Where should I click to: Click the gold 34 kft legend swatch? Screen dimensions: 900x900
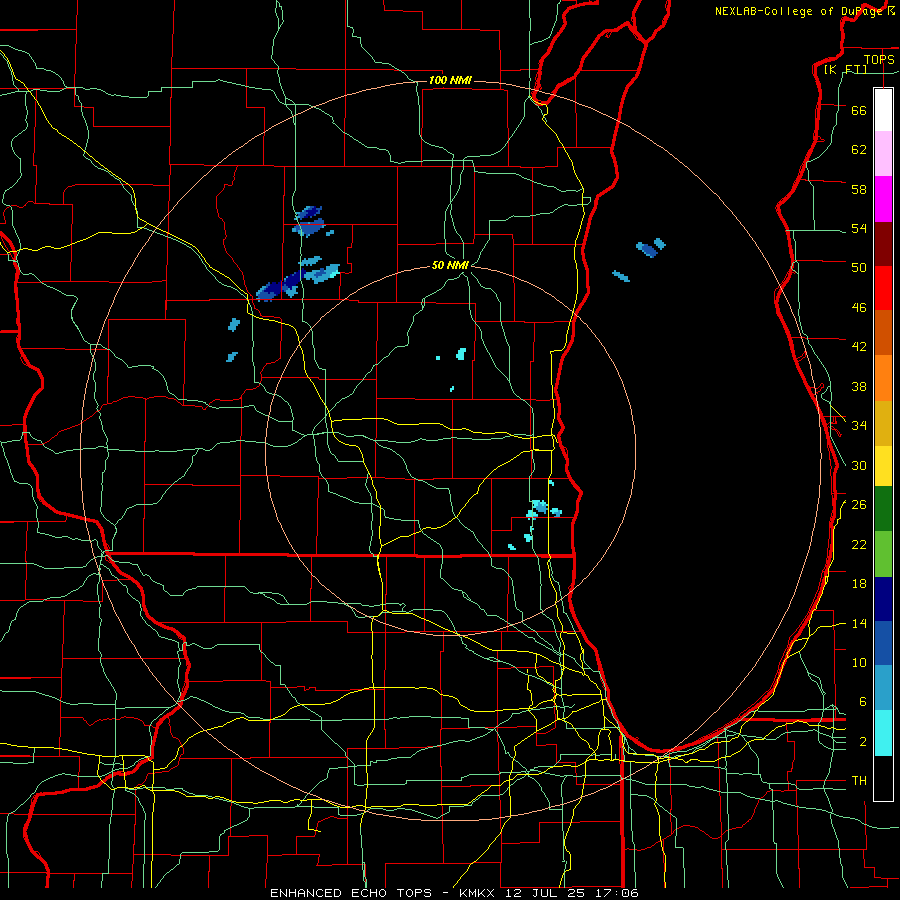pyautogui.click(x=883, y=423)
